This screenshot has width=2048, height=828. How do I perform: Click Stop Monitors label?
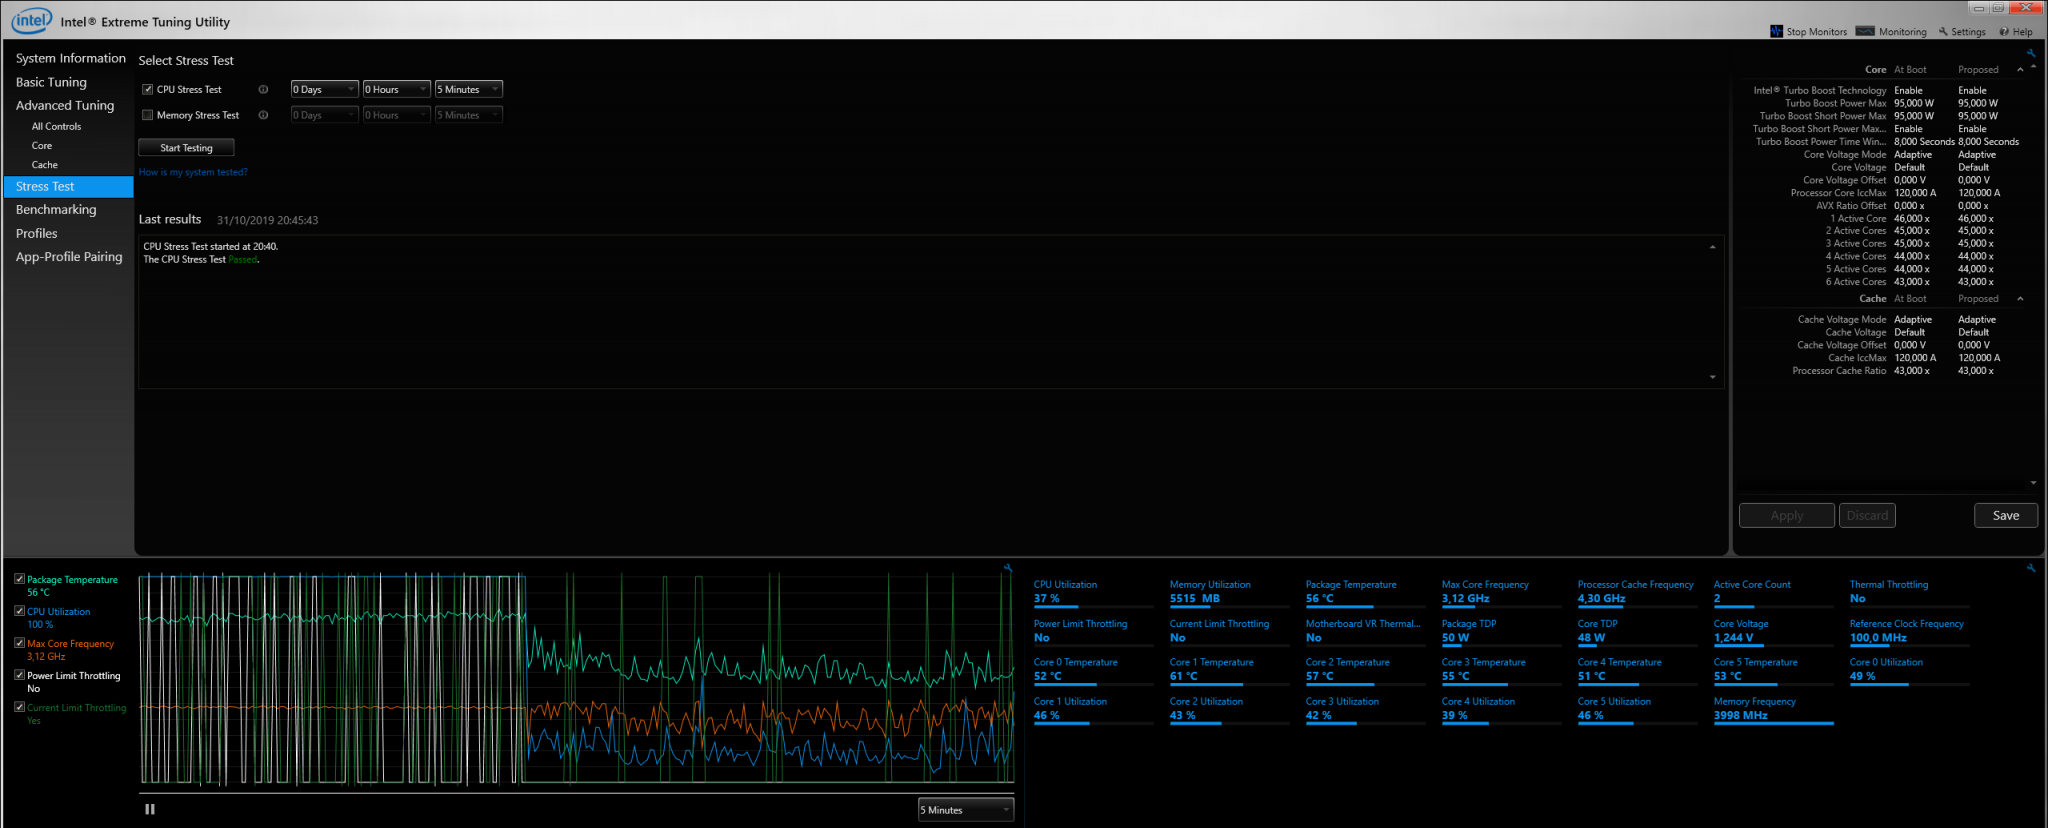(1817, 32)
